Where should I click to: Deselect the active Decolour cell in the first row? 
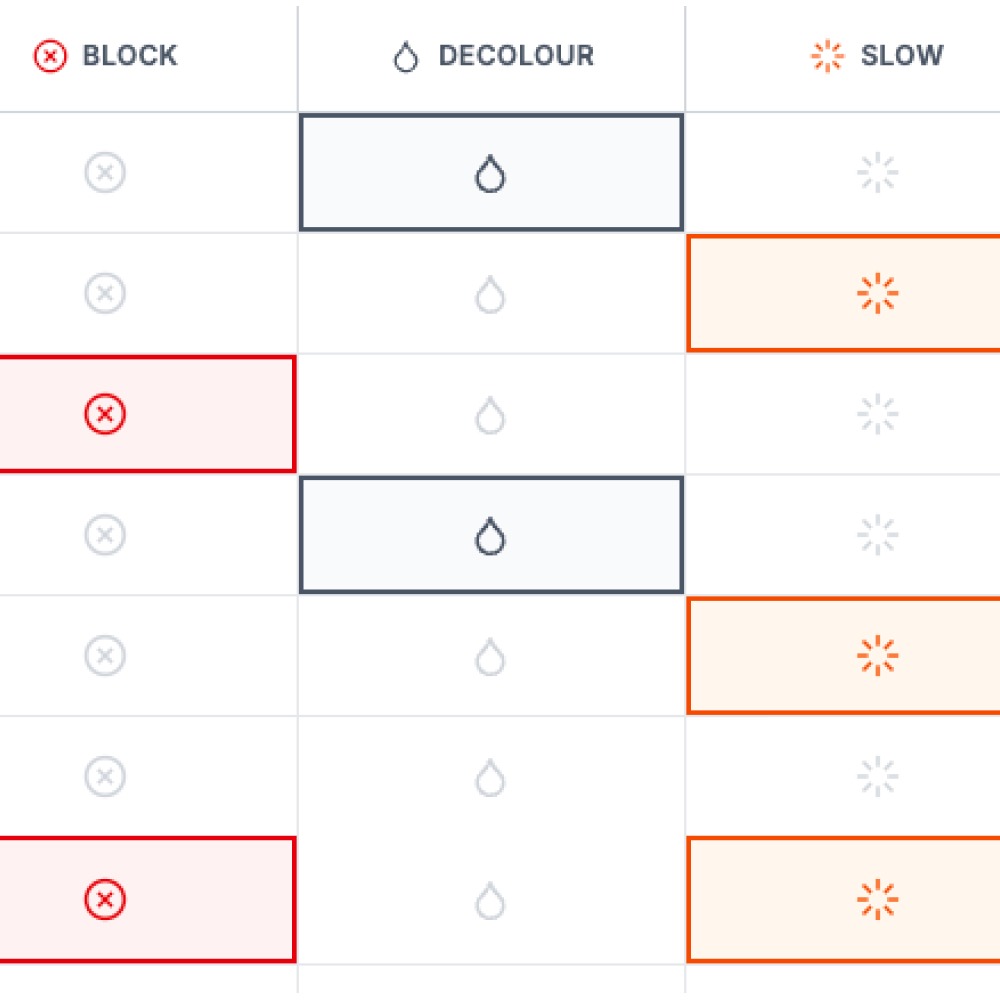[x=490, y=173]
